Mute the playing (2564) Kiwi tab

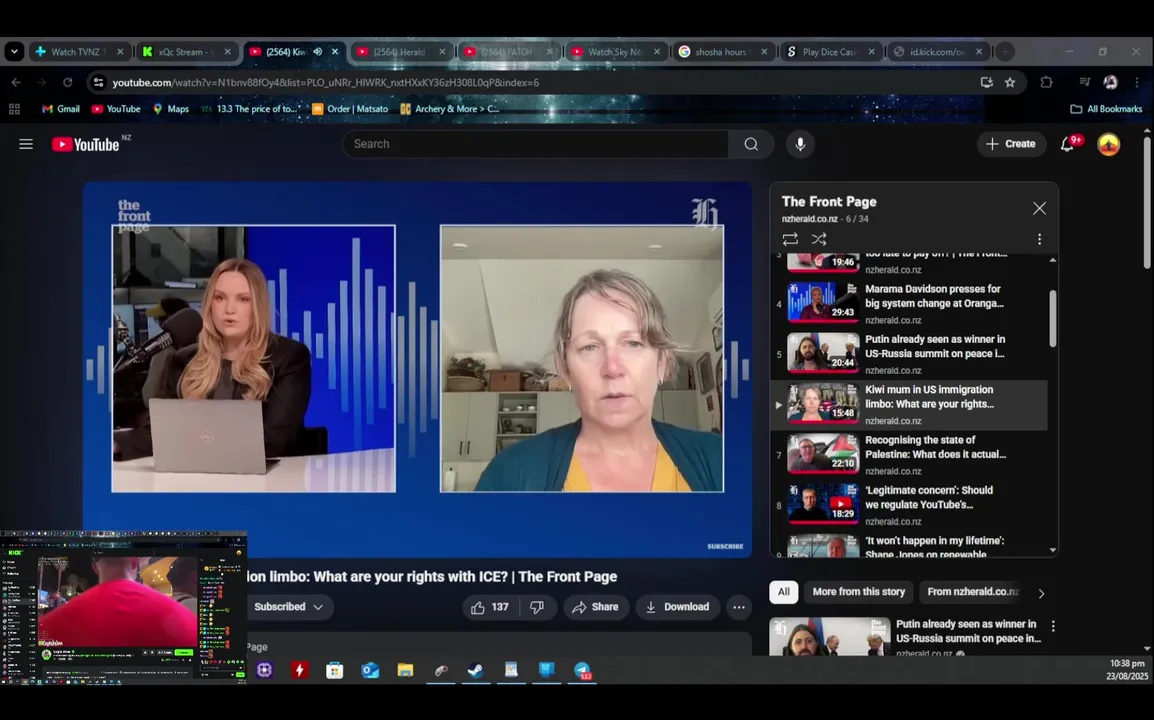pos(318,52)
